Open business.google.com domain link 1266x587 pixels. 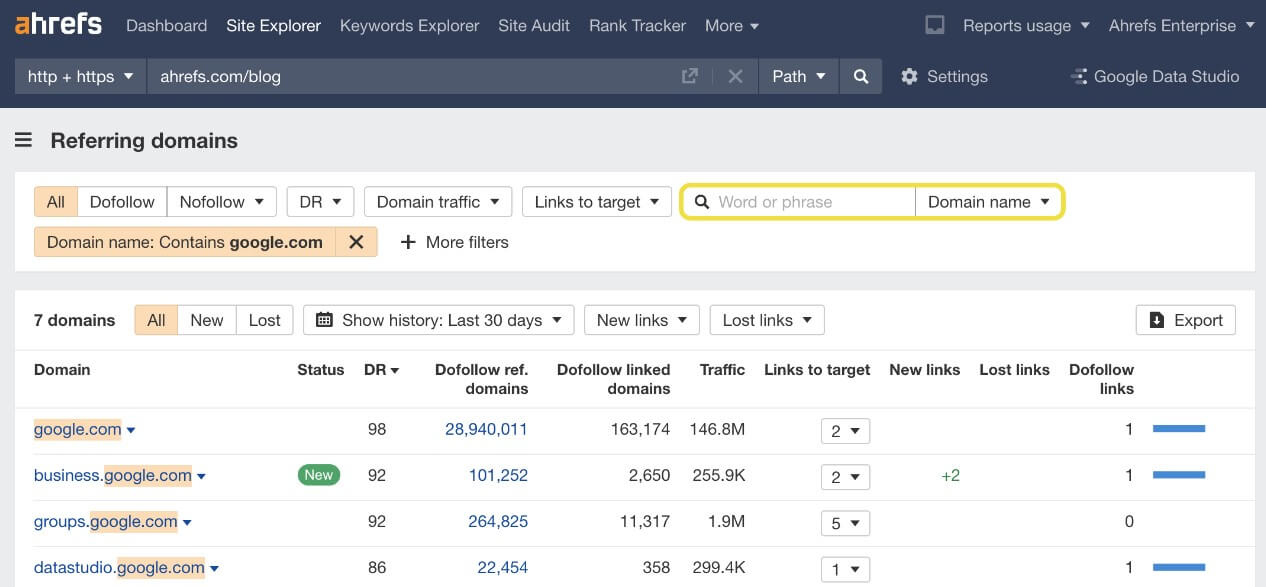113,475
